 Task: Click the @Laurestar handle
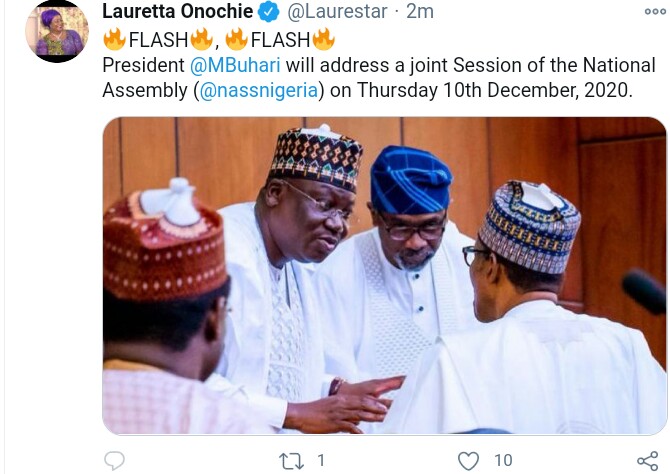tap(338, 13)
